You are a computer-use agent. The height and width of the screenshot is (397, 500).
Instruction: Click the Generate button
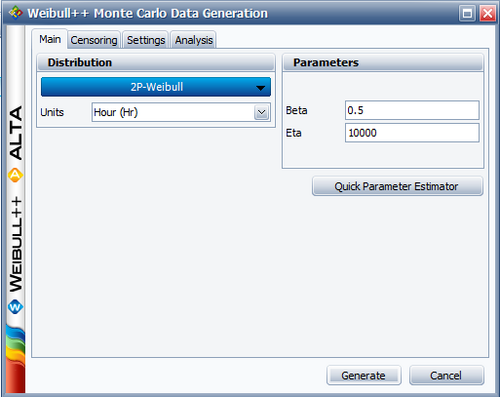point(364,376)
